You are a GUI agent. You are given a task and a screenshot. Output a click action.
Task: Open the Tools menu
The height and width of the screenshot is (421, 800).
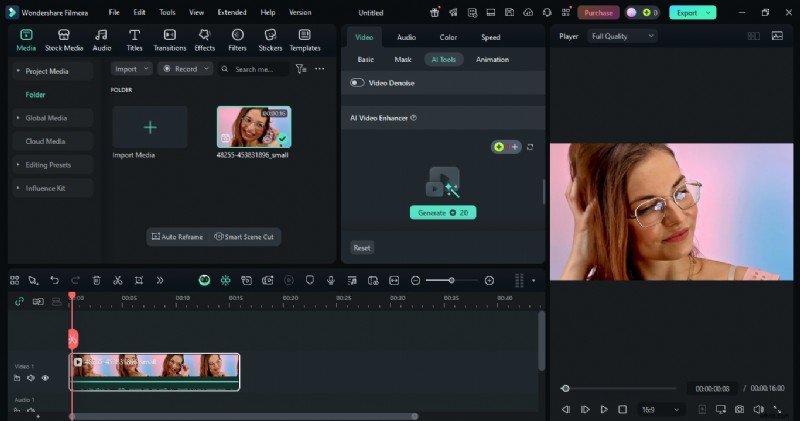click(x=167, y=13)
